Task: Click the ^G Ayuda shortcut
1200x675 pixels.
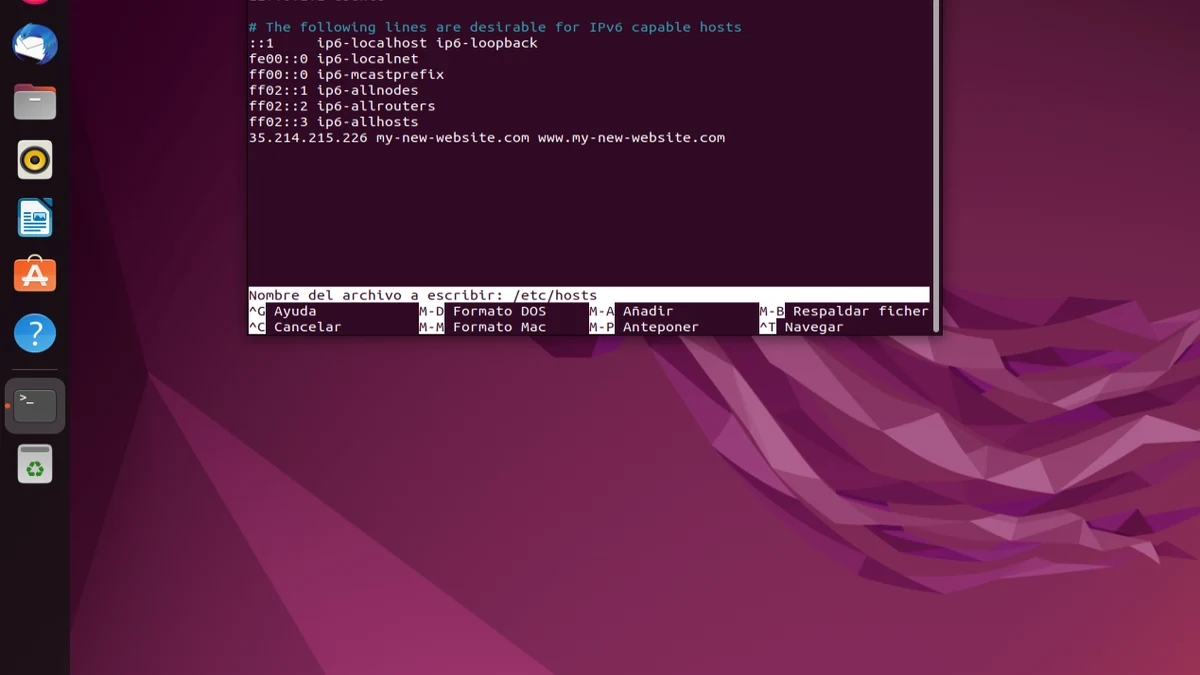Action: [x=283, y=311]
